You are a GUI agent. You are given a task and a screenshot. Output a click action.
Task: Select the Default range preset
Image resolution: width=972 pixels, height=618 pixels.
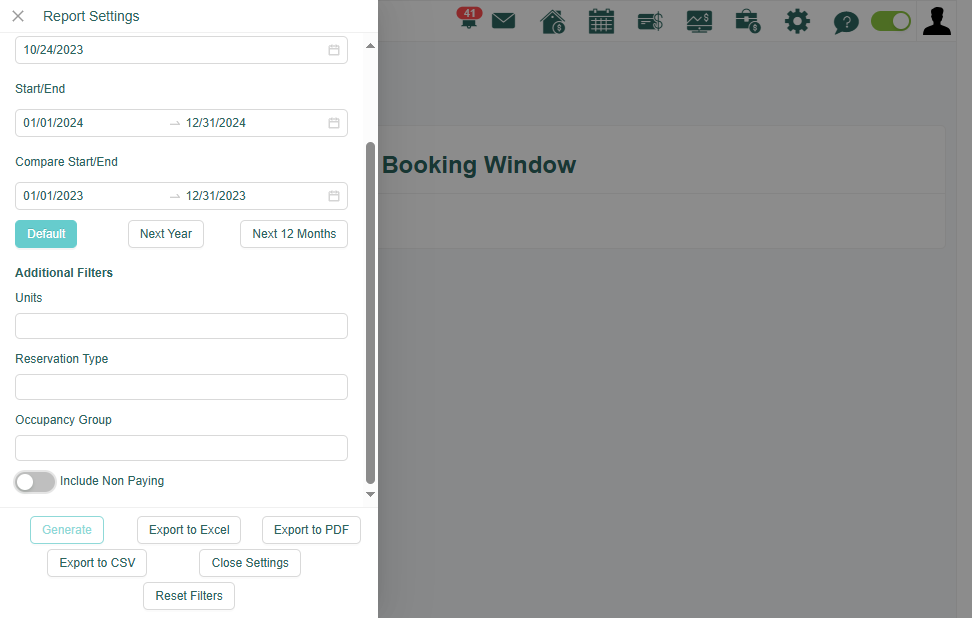[46, 234]
